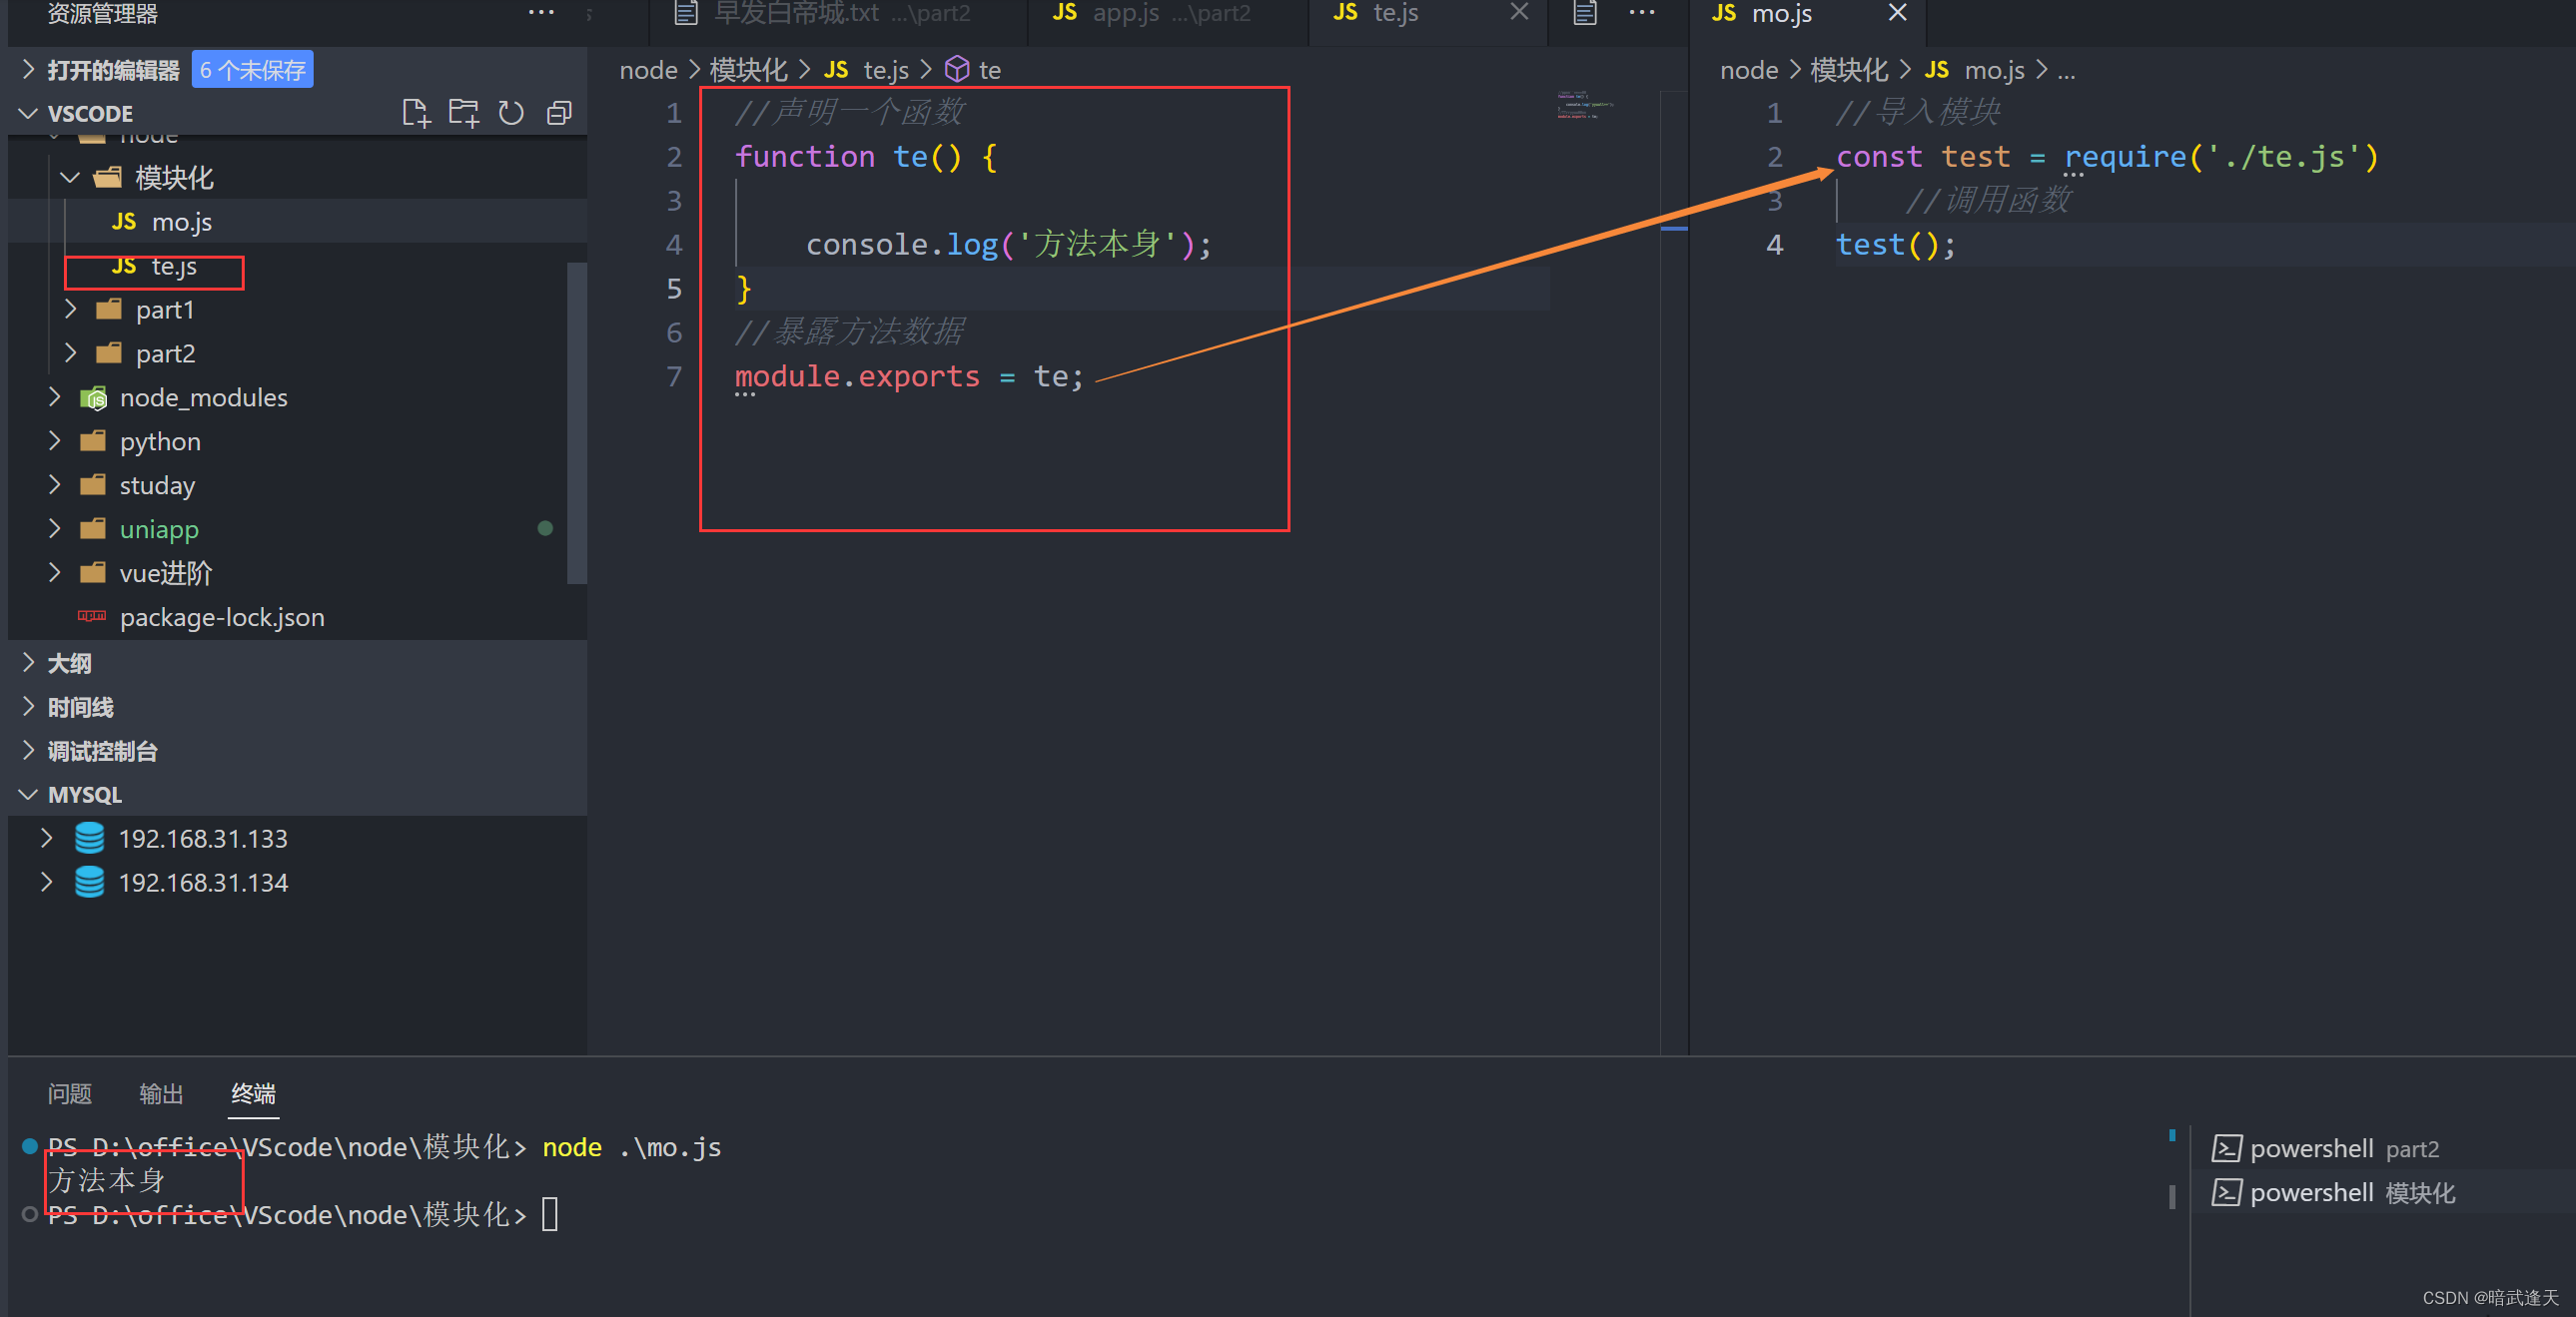Click the database icon for 192.168.31.134
This screenshot has width=2576, height=1317.
(90, 882)
